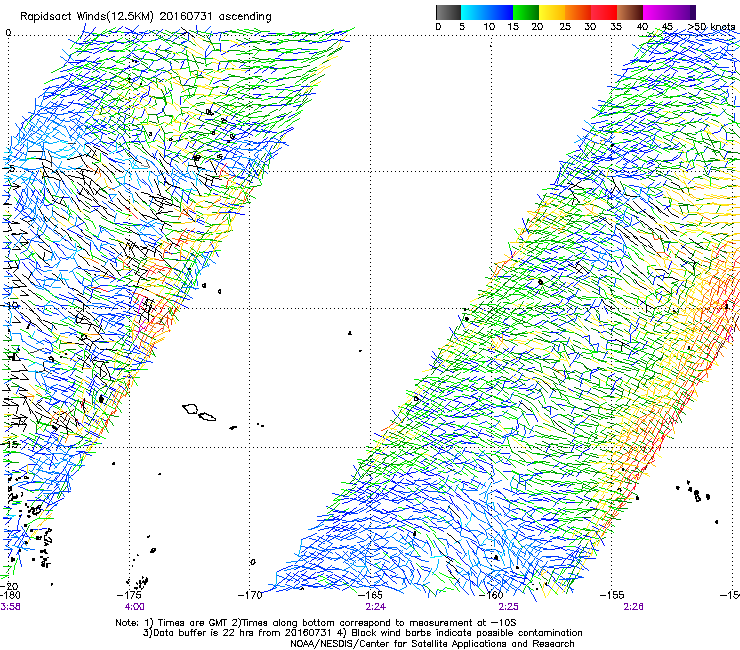Click the '-180' longitude axis label
The image size is (740, 650).
[10, 595]
